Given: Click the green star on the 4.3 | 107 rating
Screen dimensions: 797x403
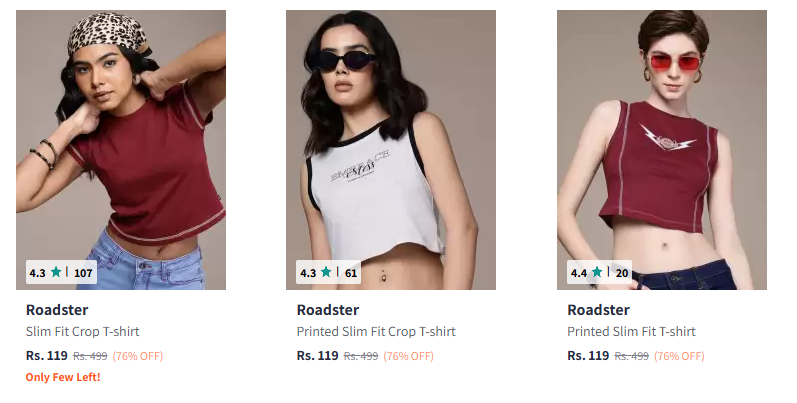Looking at the screenshot, I should coord(56,272).
